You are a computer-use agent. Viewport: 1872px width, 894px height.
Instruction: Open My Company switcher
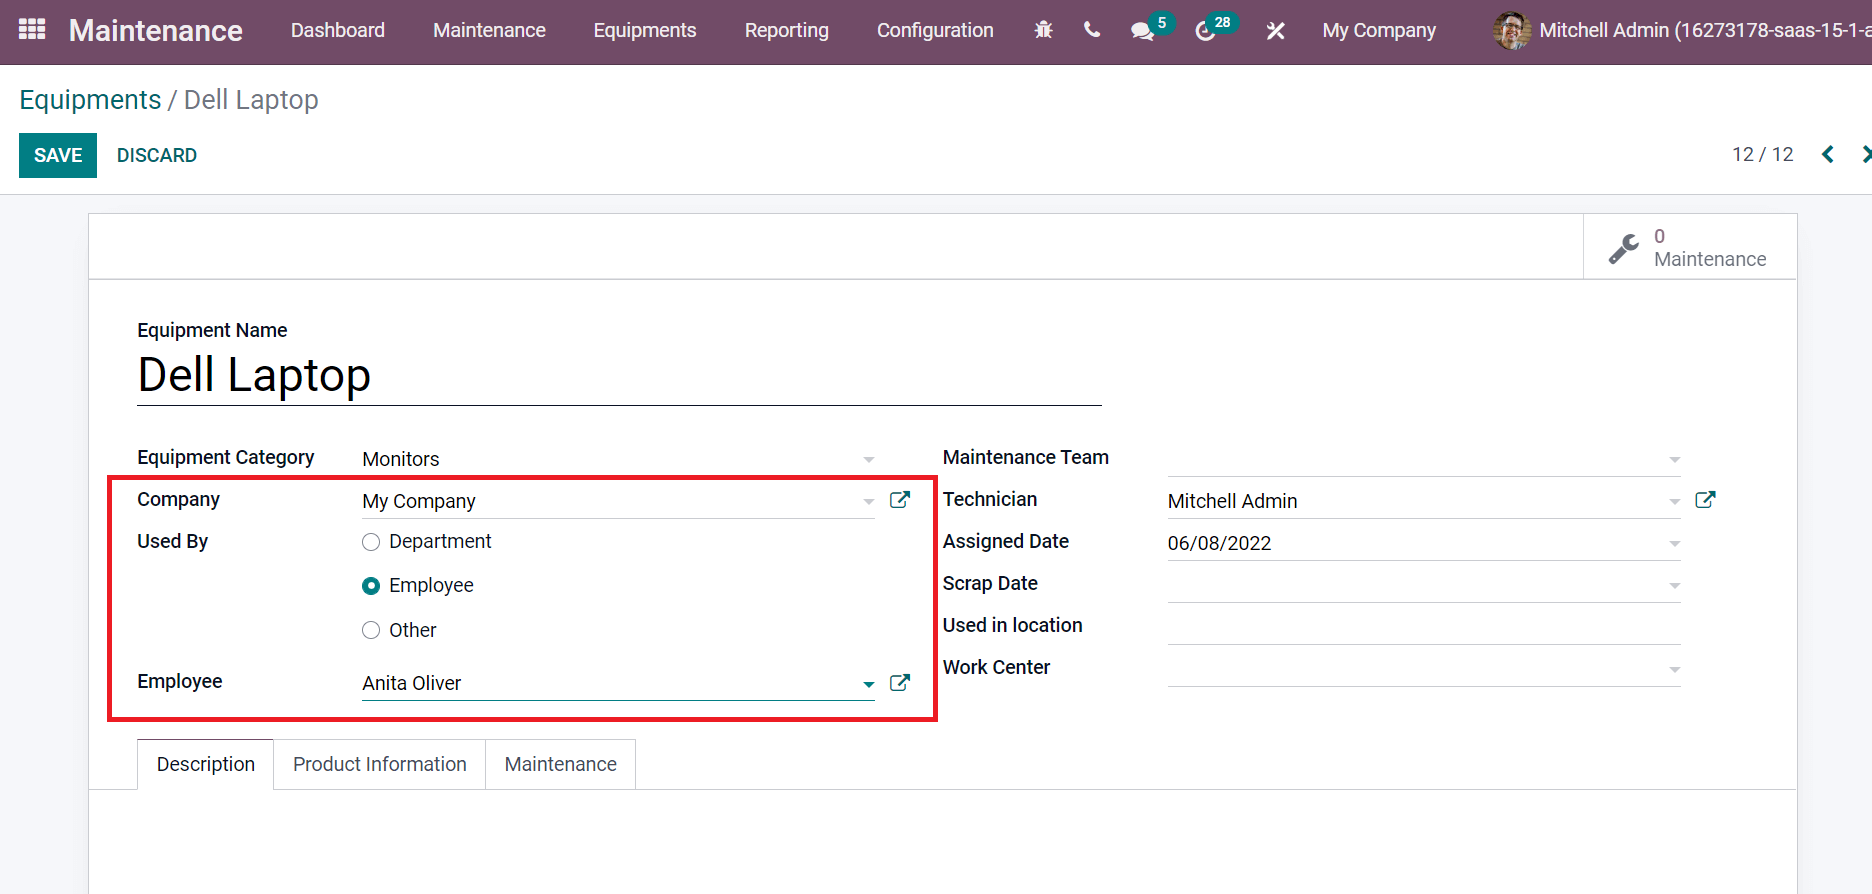(1379, 31)
